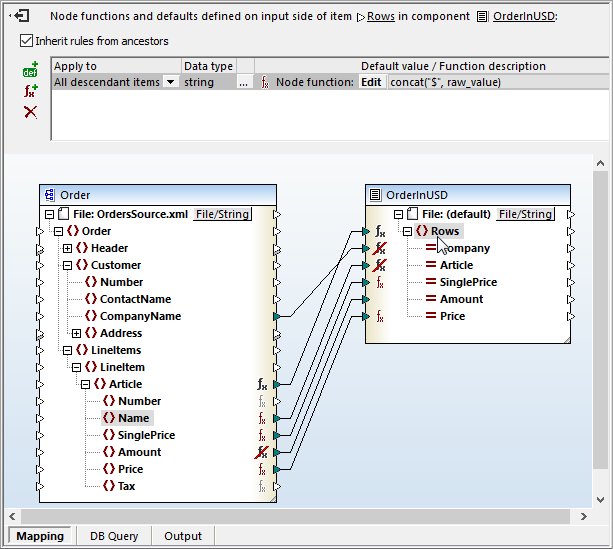Collapse the LineItems node in Order tree
This screenshot has height=549, width=613.
[x=67, y=350]
